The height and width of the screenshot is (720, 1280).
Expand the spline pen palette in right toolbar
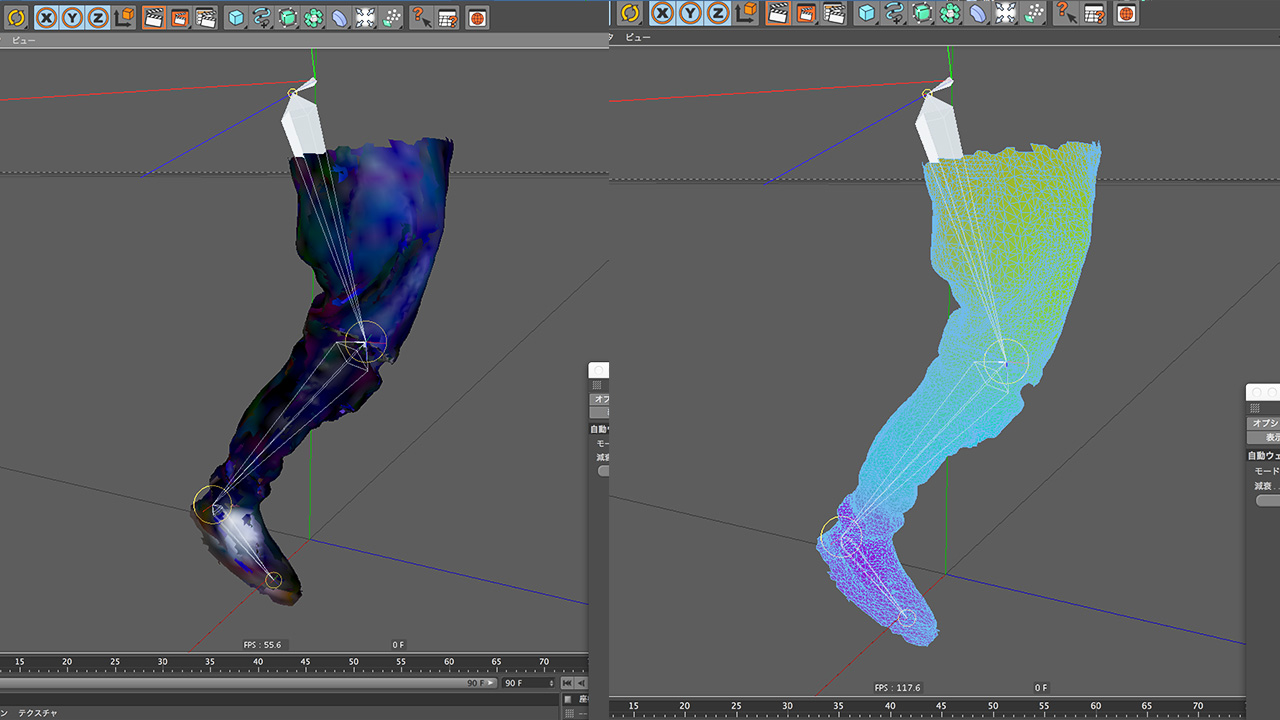[x=893, y=13]
